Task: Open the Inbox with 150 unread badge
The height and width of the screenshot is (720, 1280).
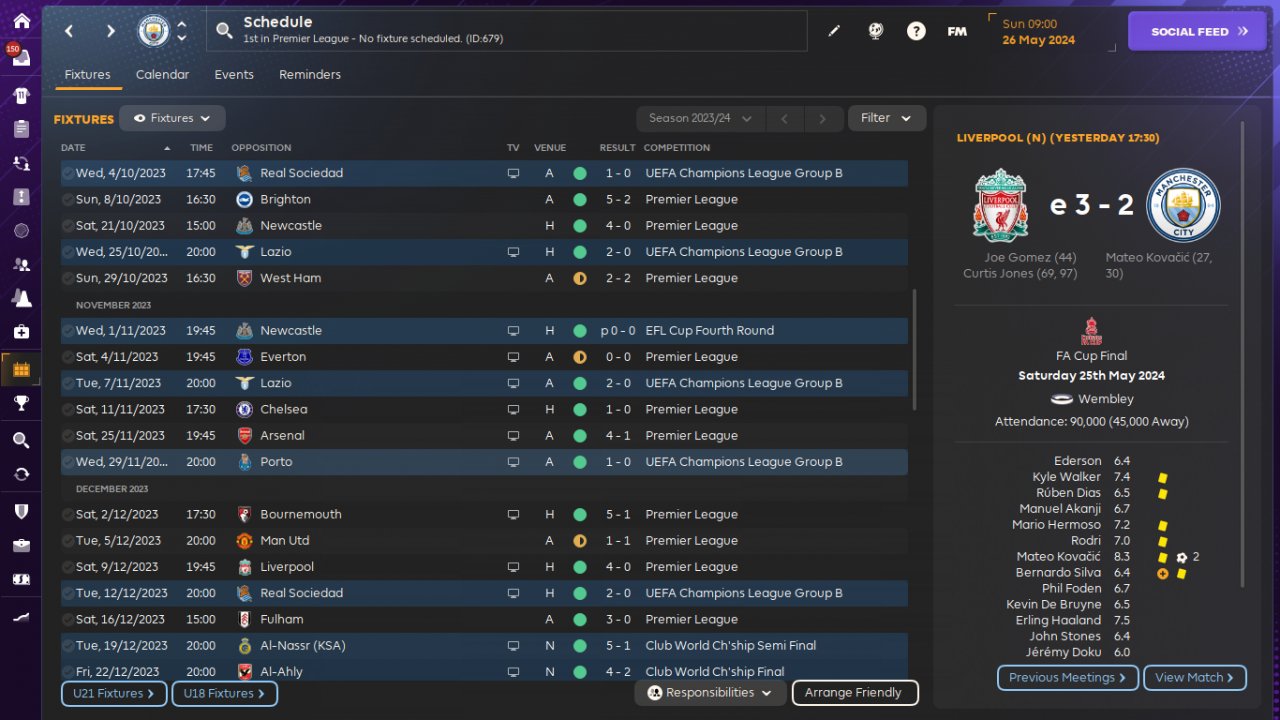Action: (x=21, y=57)
